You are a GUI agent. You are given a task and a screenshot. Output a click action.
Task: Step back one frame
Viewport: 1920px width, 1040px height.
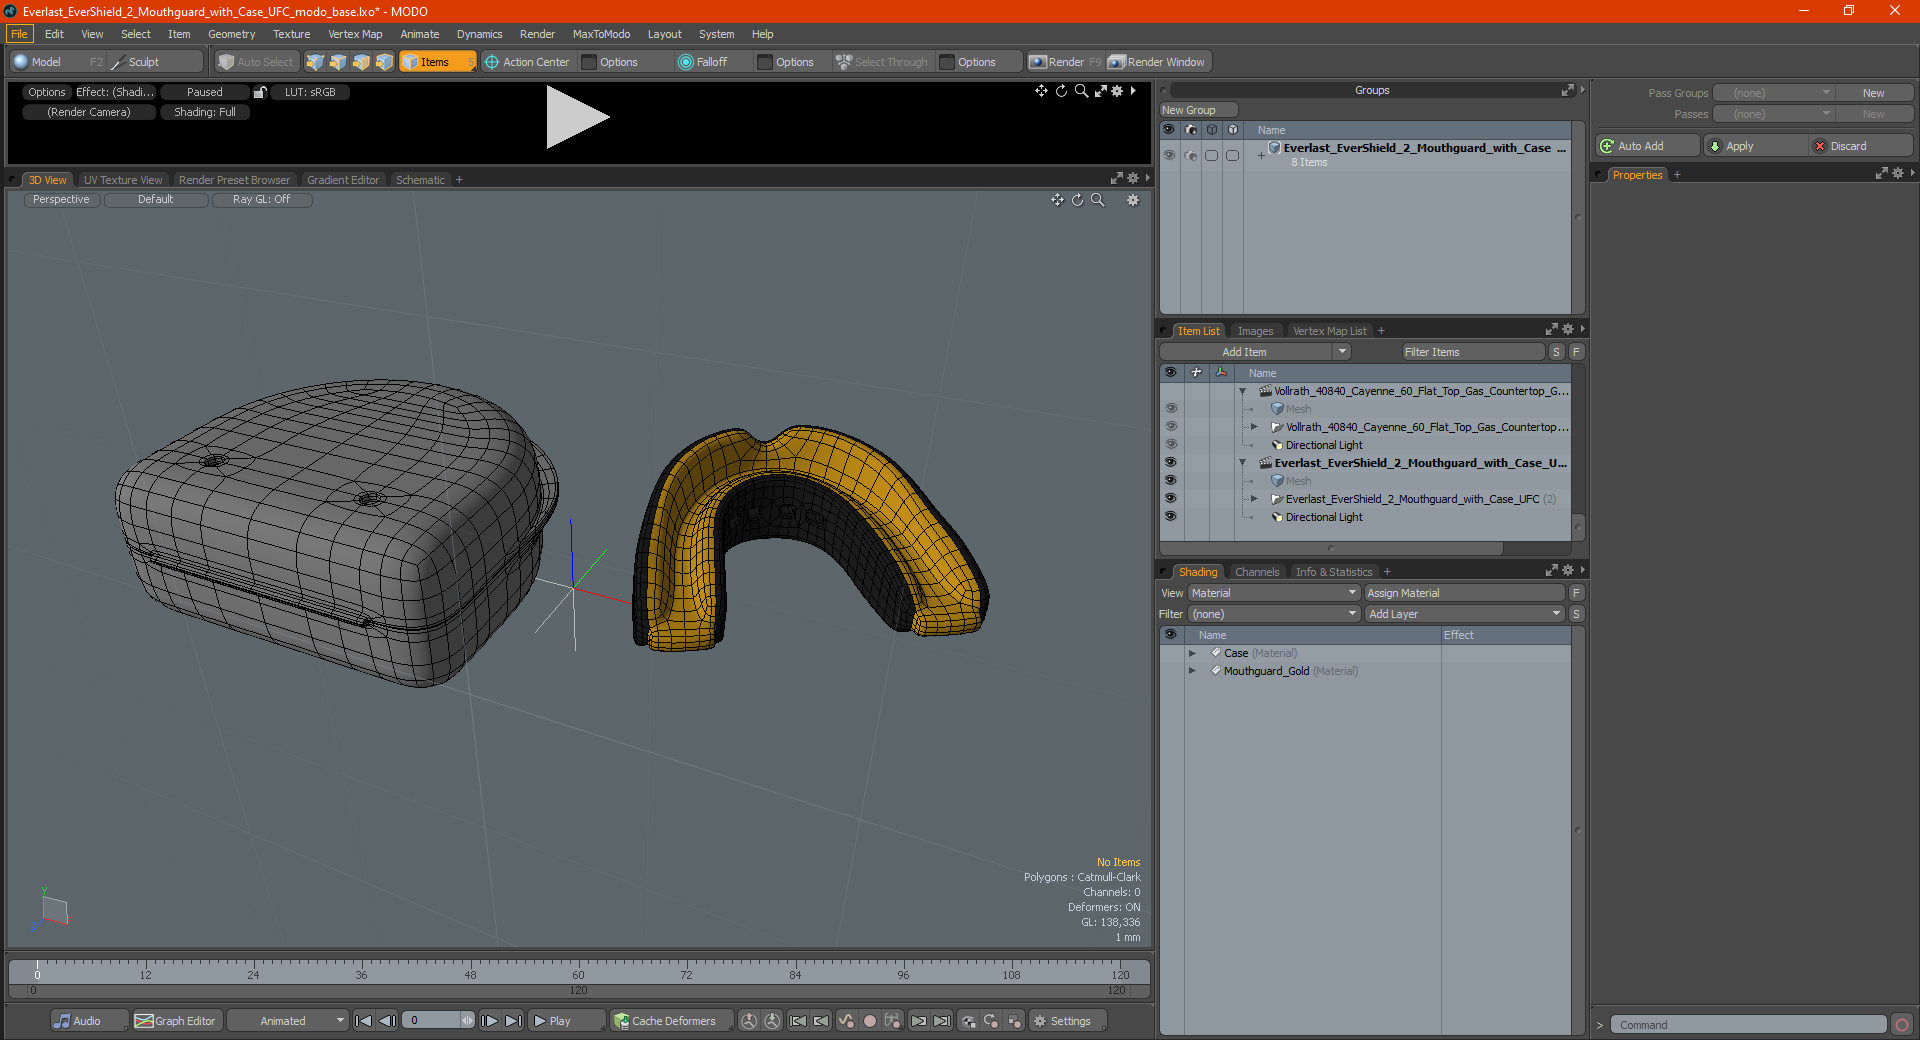pyautogui.click(x=388, y=1021)
